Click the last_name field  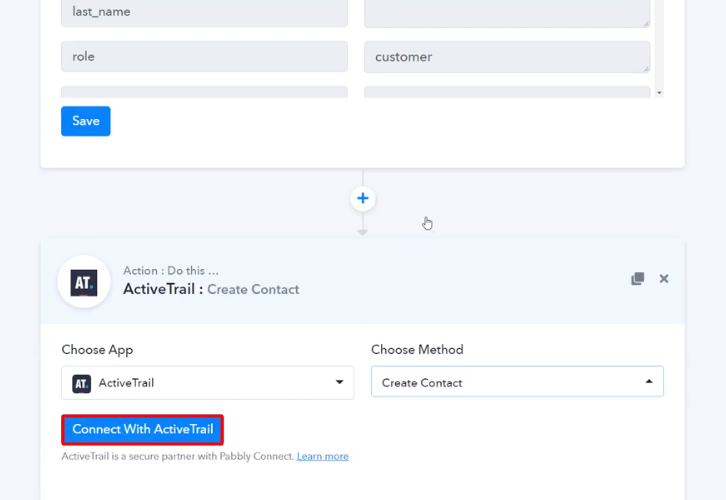204,13
